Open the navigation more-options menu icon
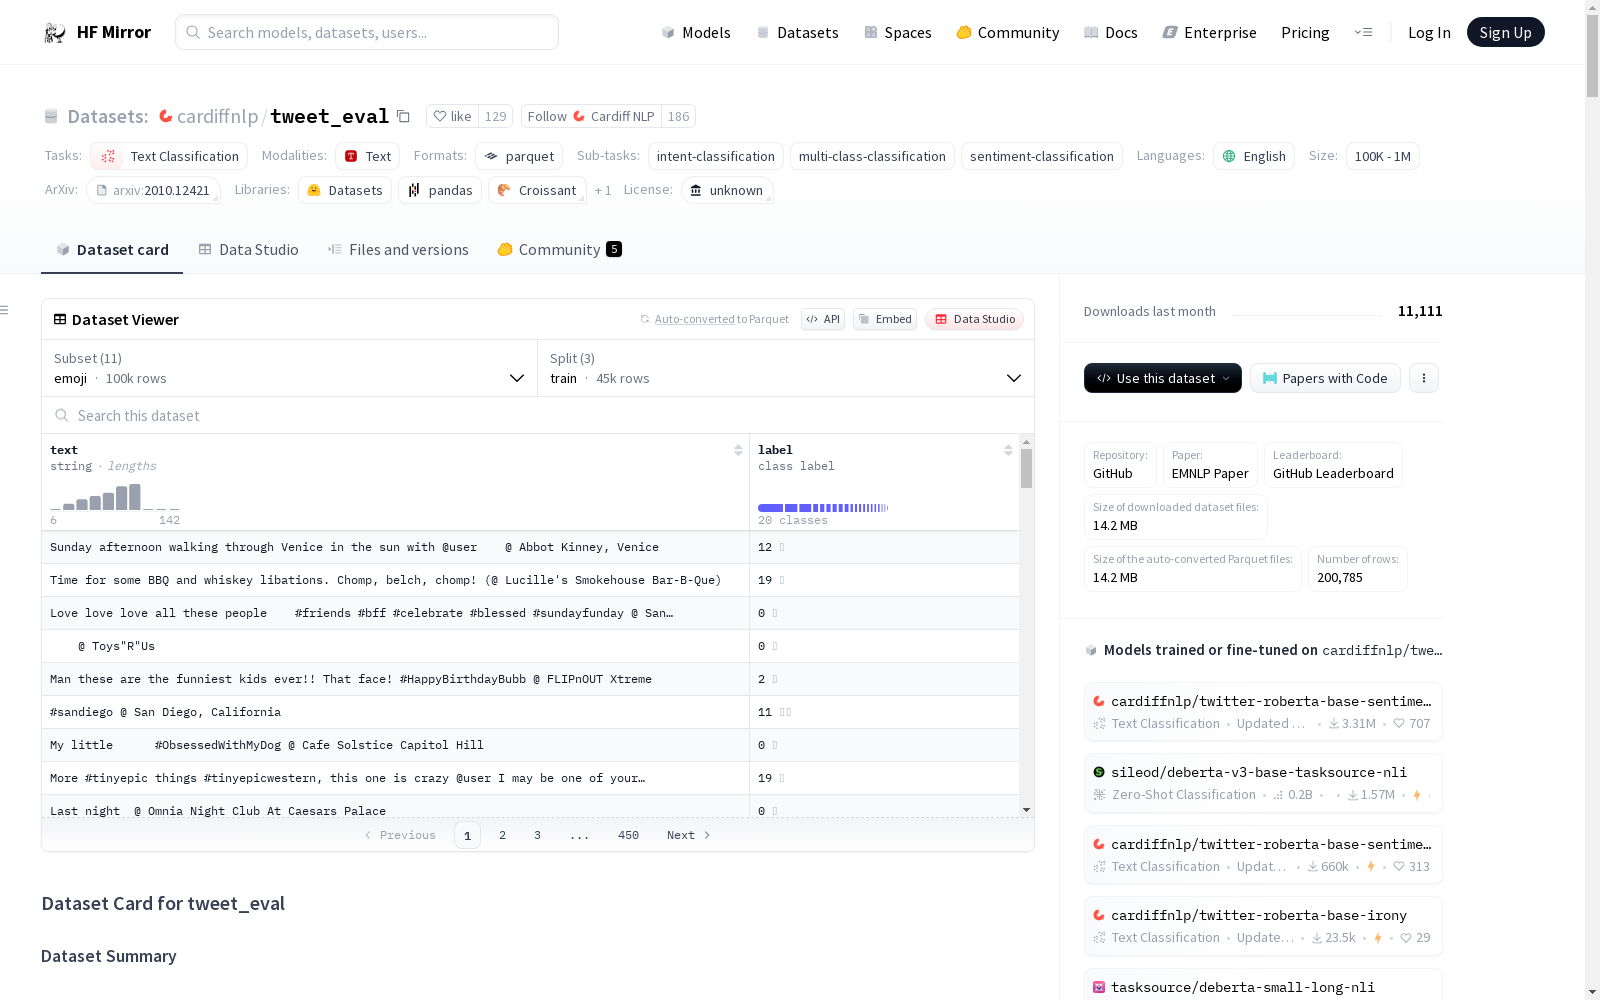The image size is (1600, 1000). [1363, 32]
